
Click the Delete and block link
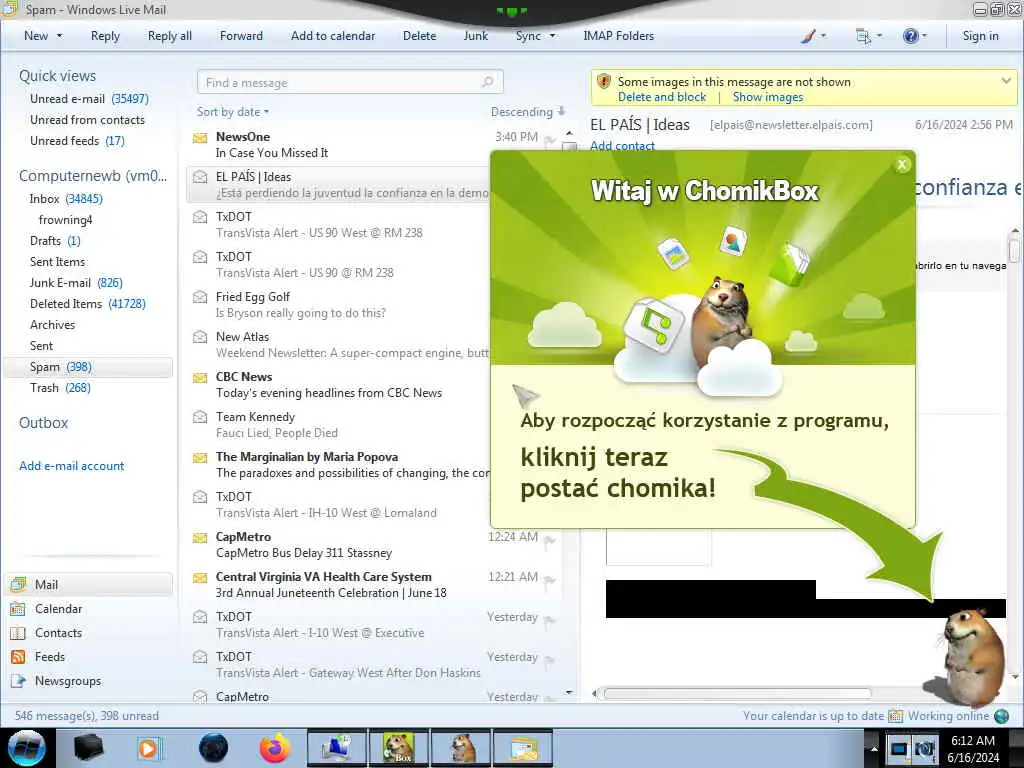(662, 97)
